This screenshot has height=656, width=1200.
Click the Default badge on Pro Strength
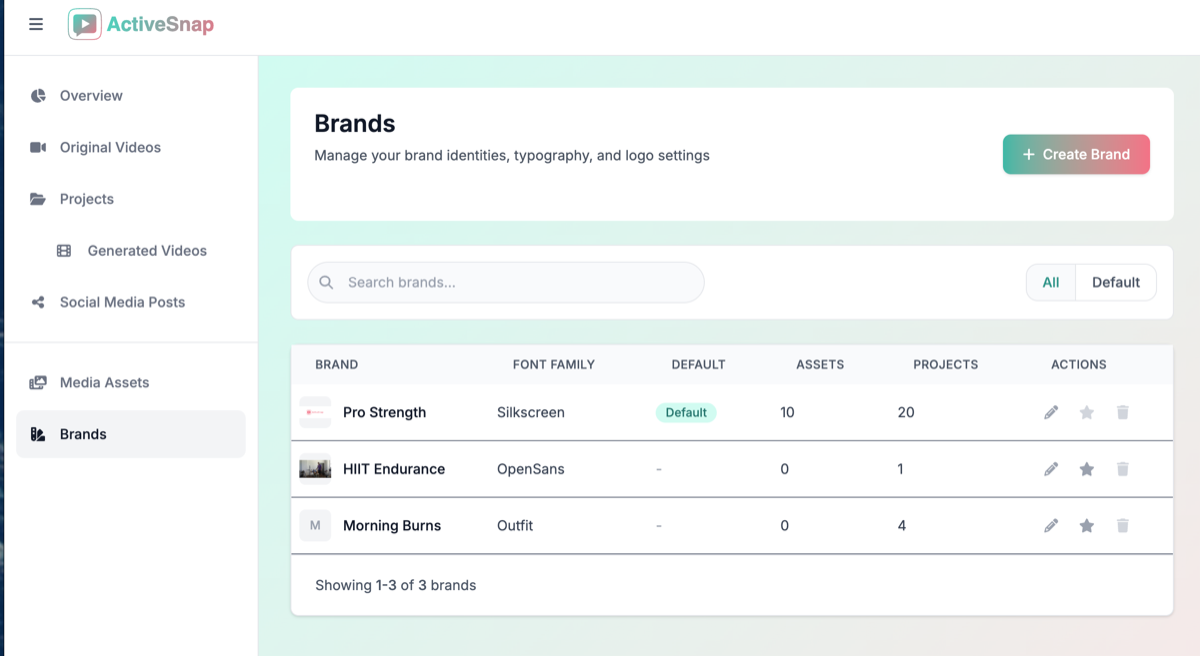686,412
